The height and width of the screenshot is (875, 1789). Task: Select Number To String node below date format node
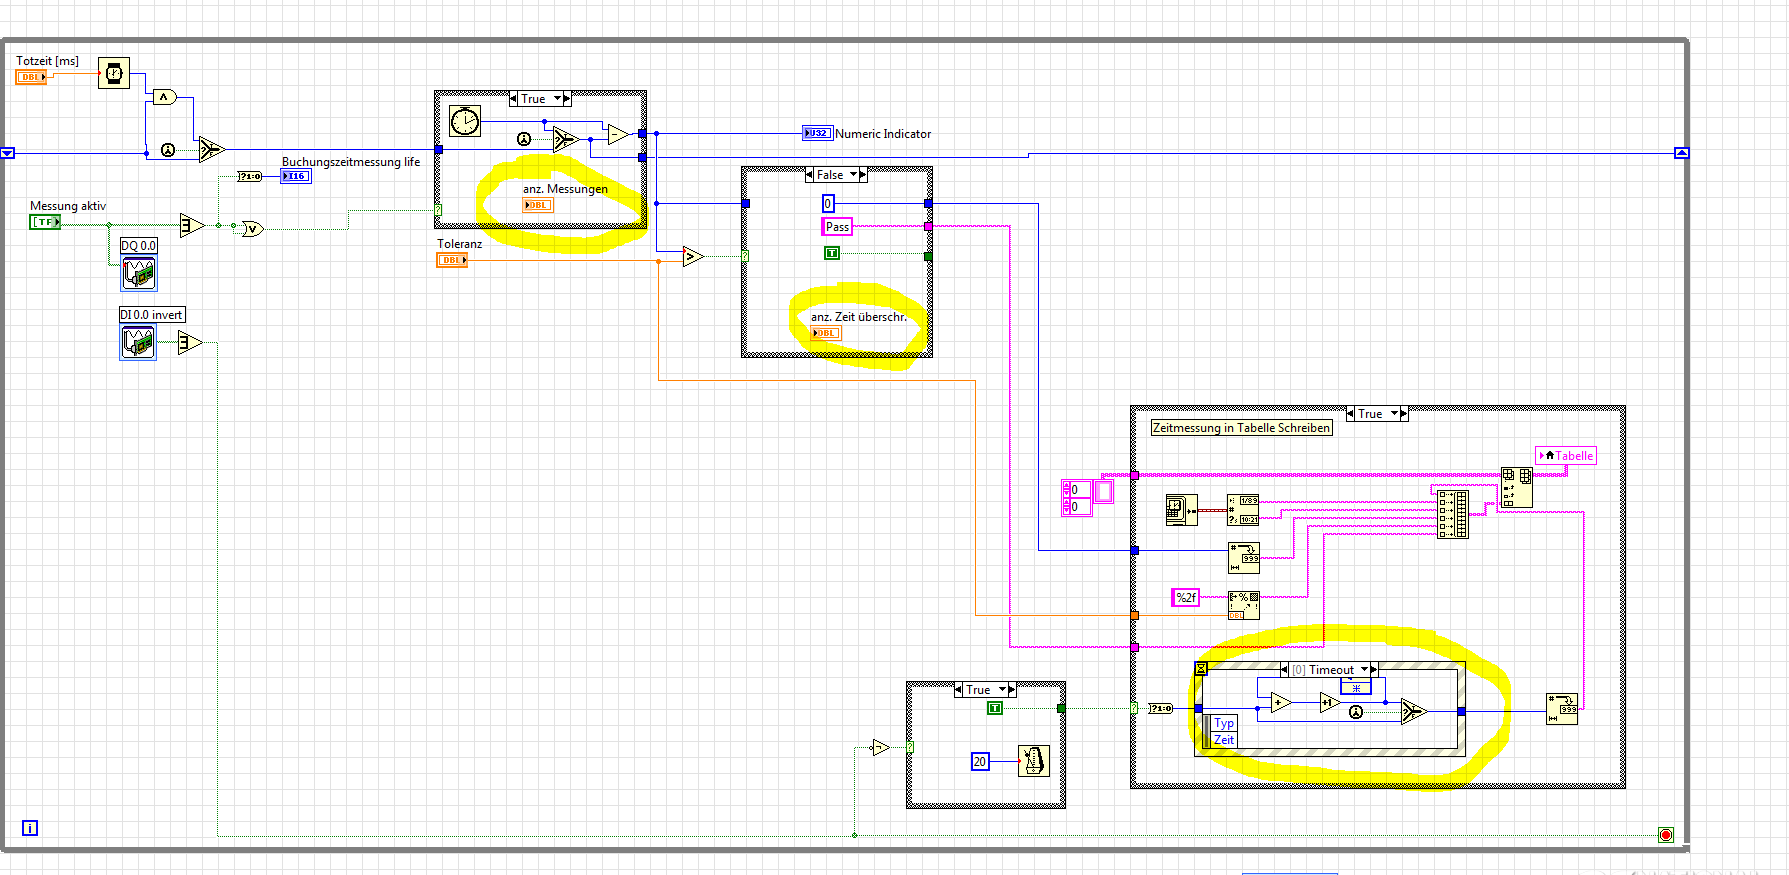(1244, 557)
